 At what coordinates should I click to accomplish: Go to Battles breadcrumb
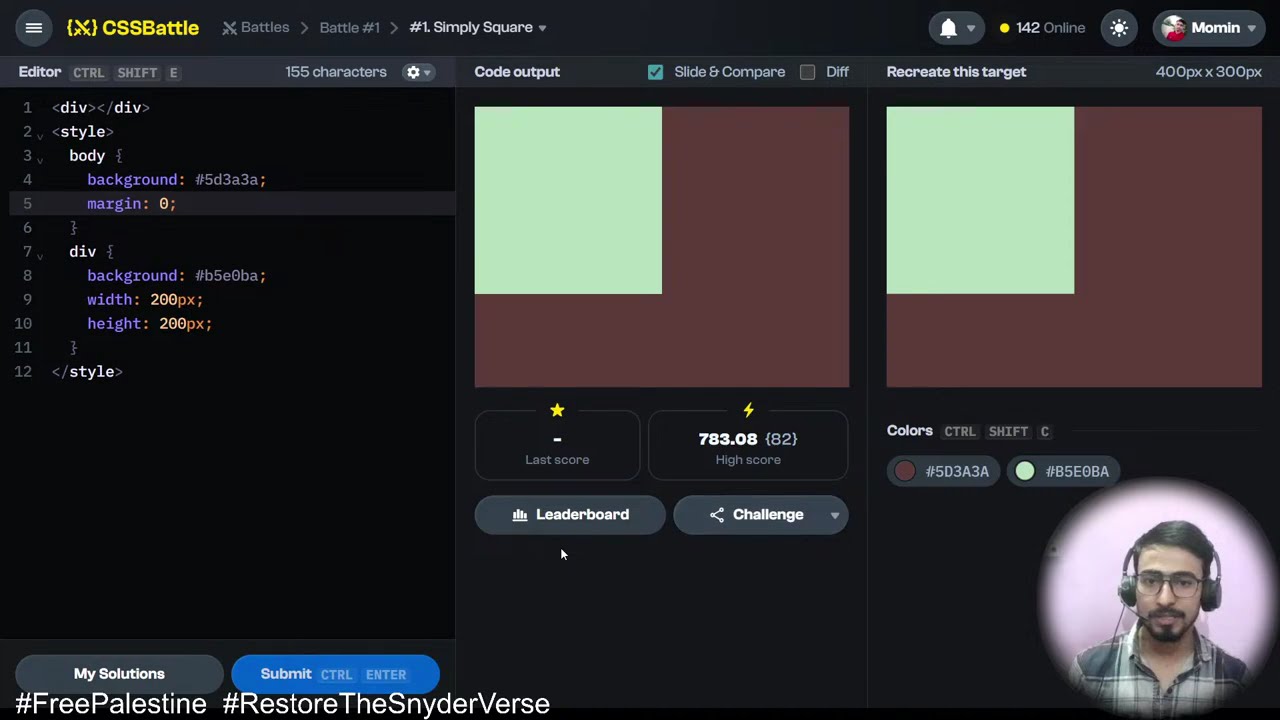click(265, 28)
